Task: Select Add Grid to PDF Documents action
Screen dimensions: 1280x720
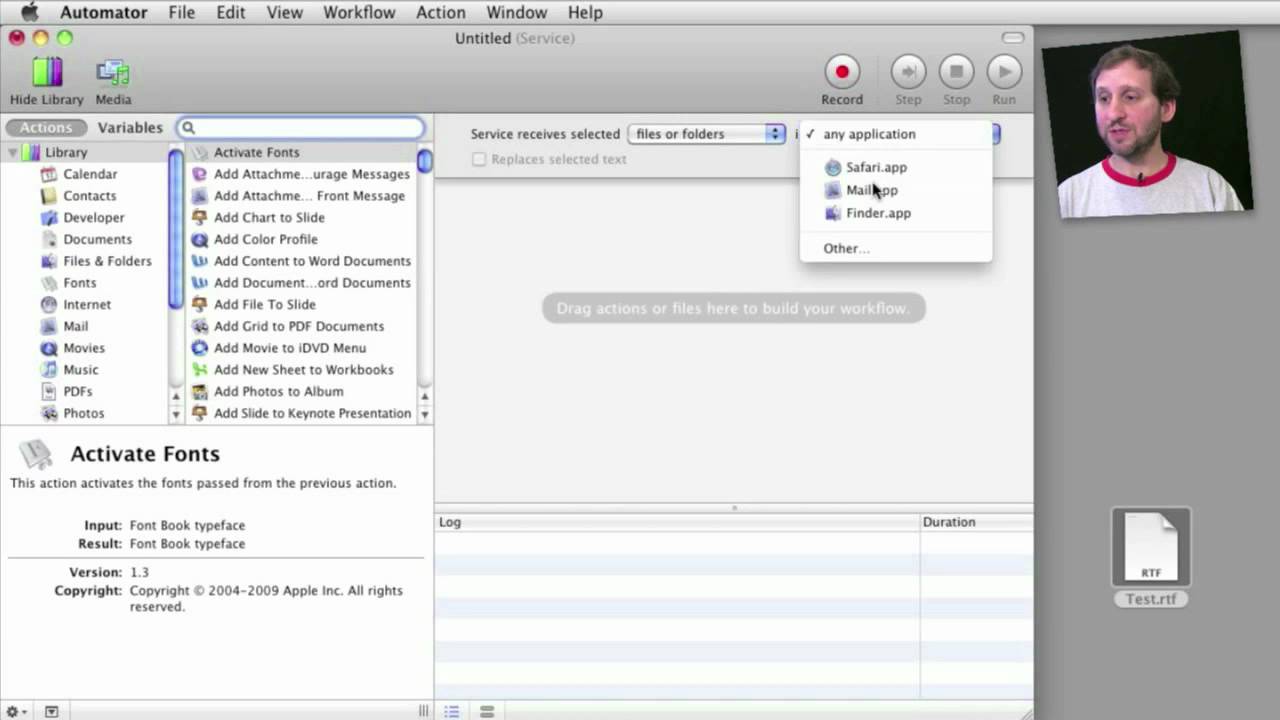Action: point(301,327)
